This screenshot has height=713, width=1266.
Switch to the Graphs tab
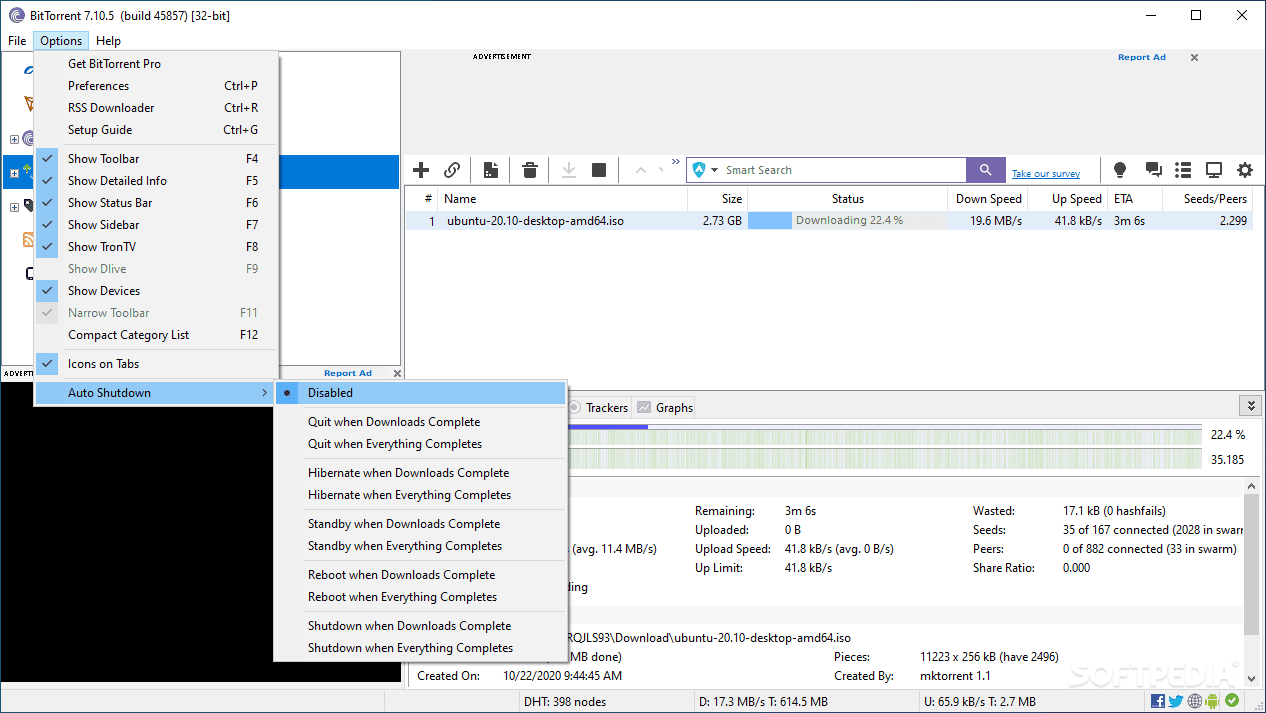[x=666, y=407]
